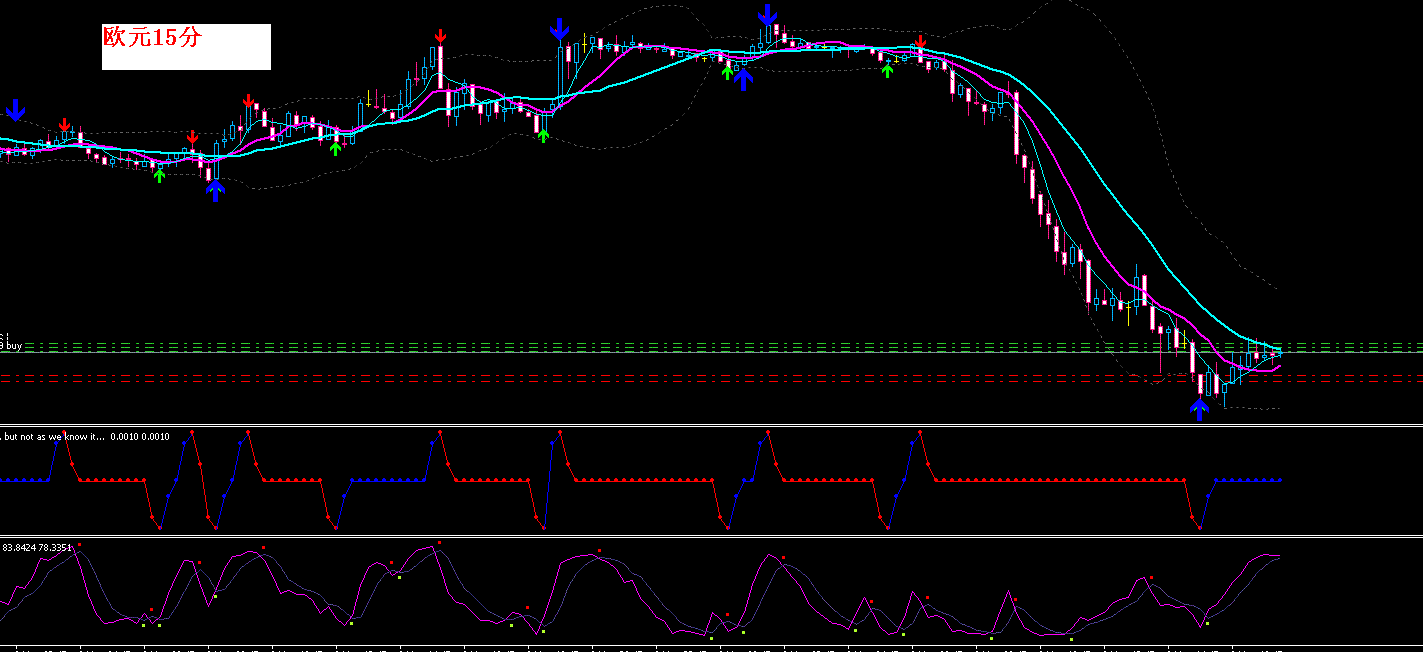The width and height of the screenshot is (1423, 652).
Task: Click the white 欧元15分 label box
Action: click(186, 47)
